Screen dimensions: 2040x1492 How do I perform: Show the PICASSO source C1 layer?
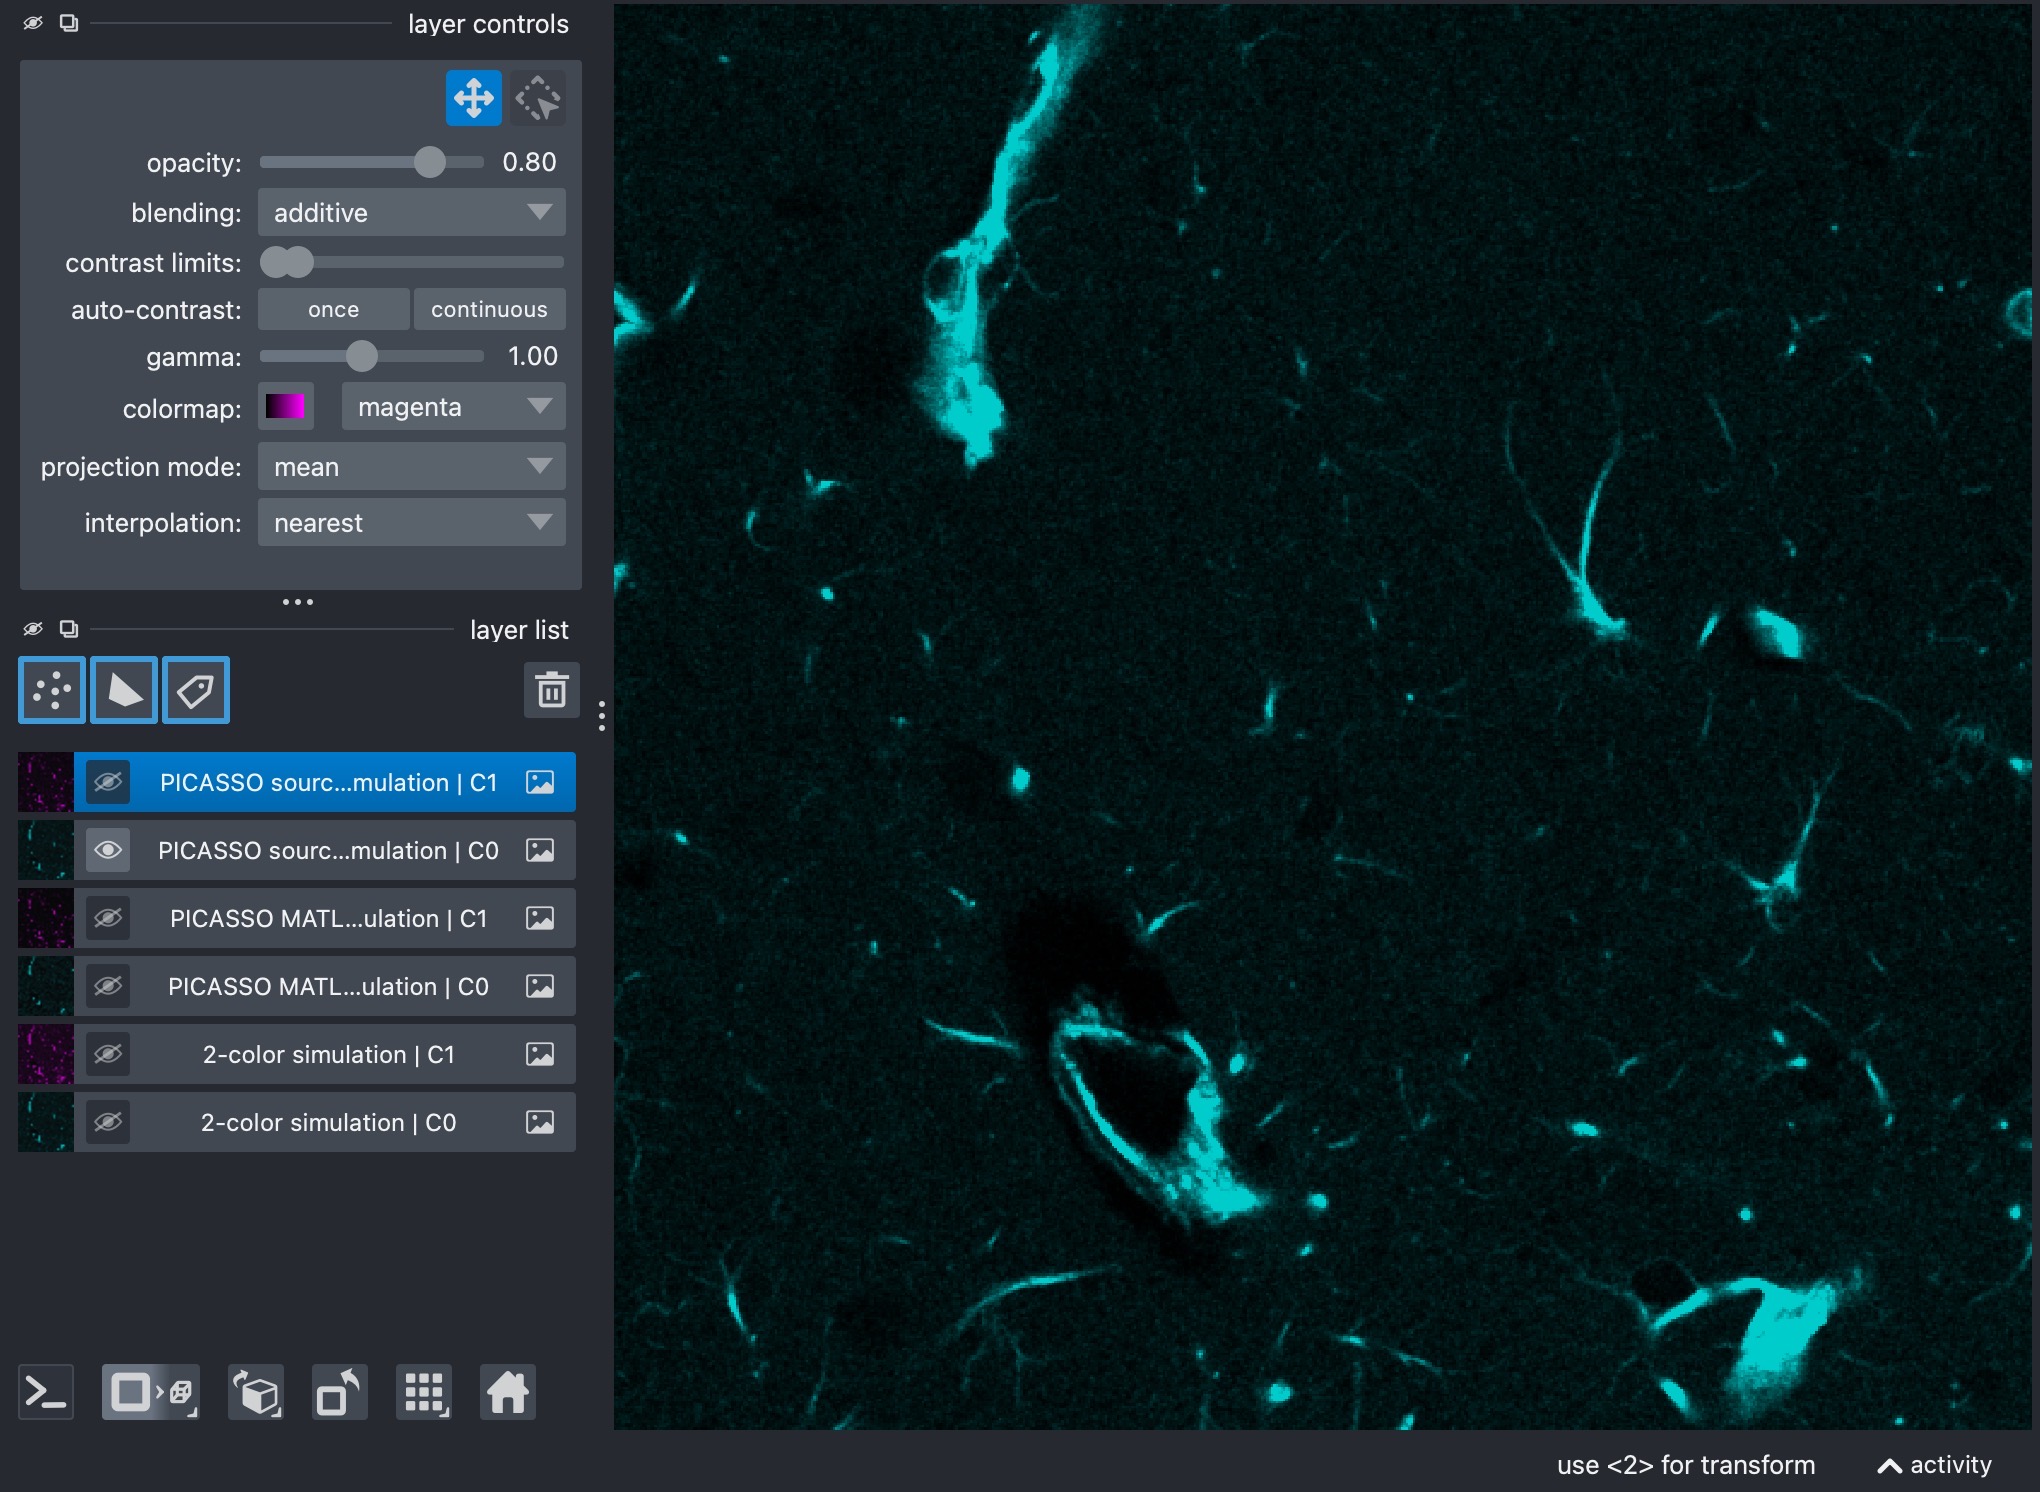click(x=108, y=782)
